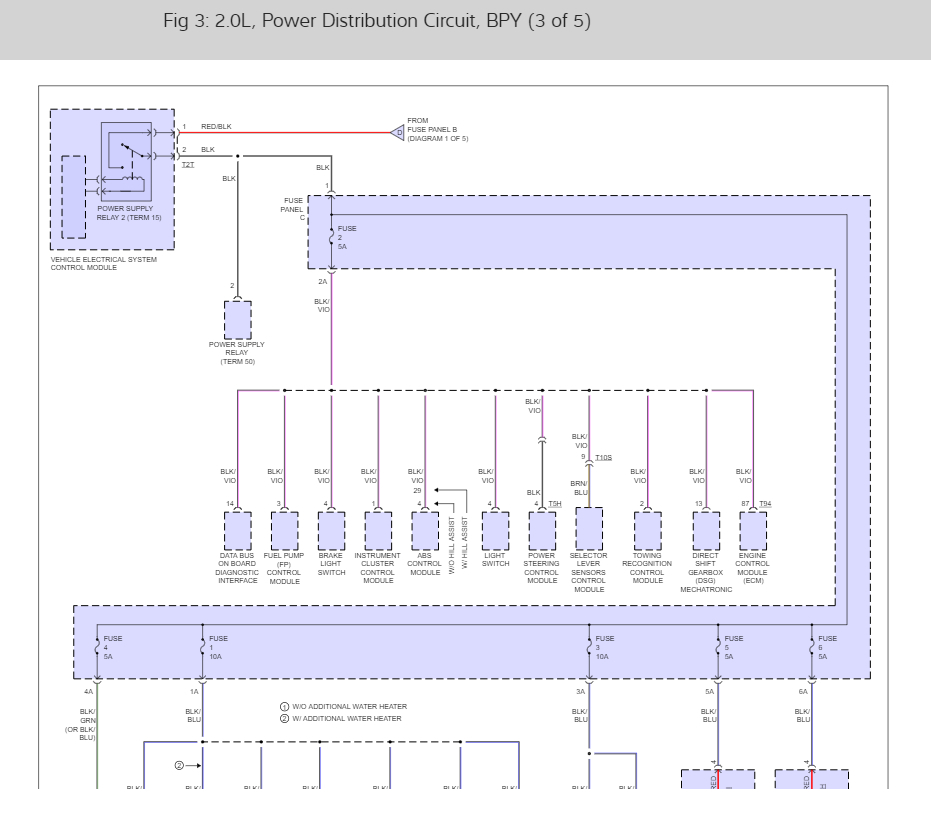Select the Fuel Pump Control Module box
931x819 pixels.
(284, 531)
